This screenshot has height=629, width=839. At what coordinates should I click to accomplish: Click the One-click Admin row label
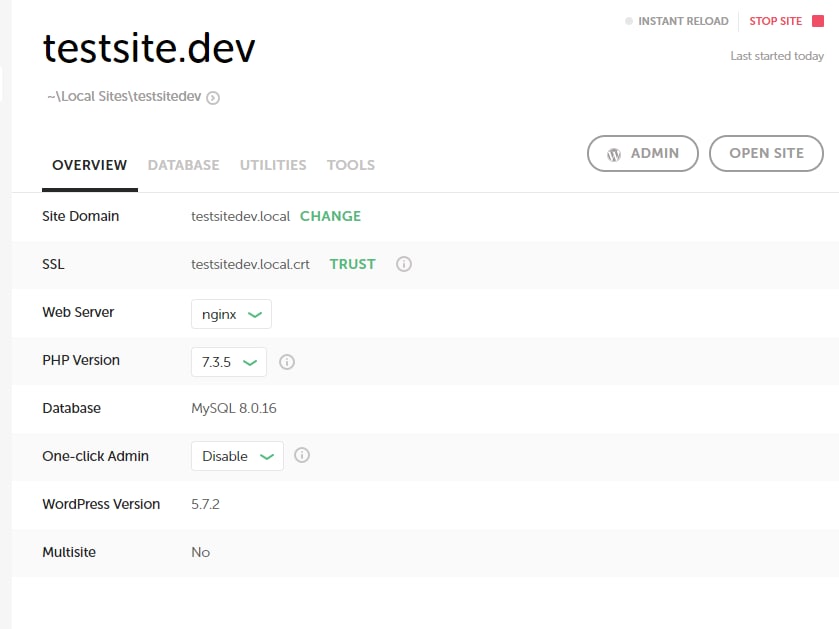[x=96, y=456]
